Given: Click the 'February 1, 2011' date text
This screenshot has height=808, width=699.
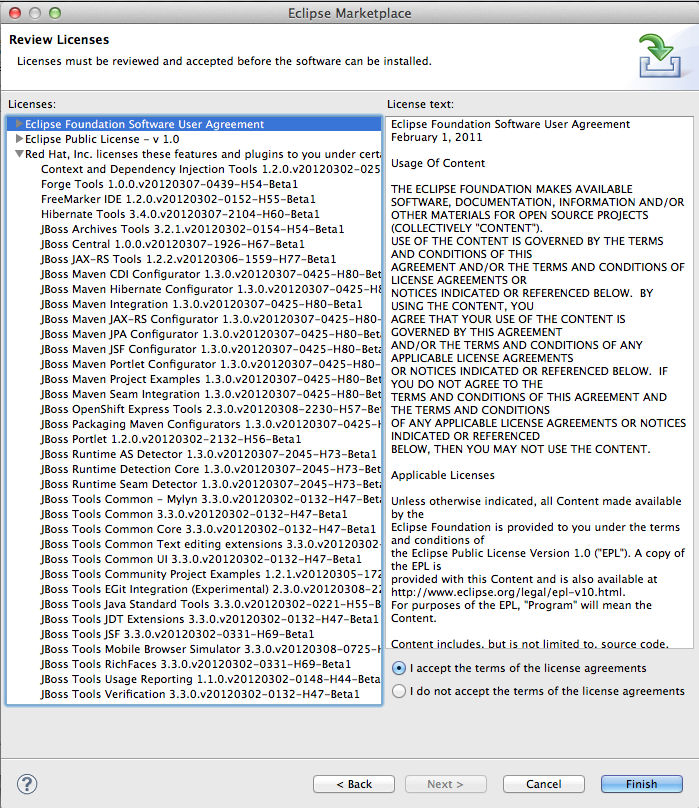Looking at the screenshot, I should (436, 137).
